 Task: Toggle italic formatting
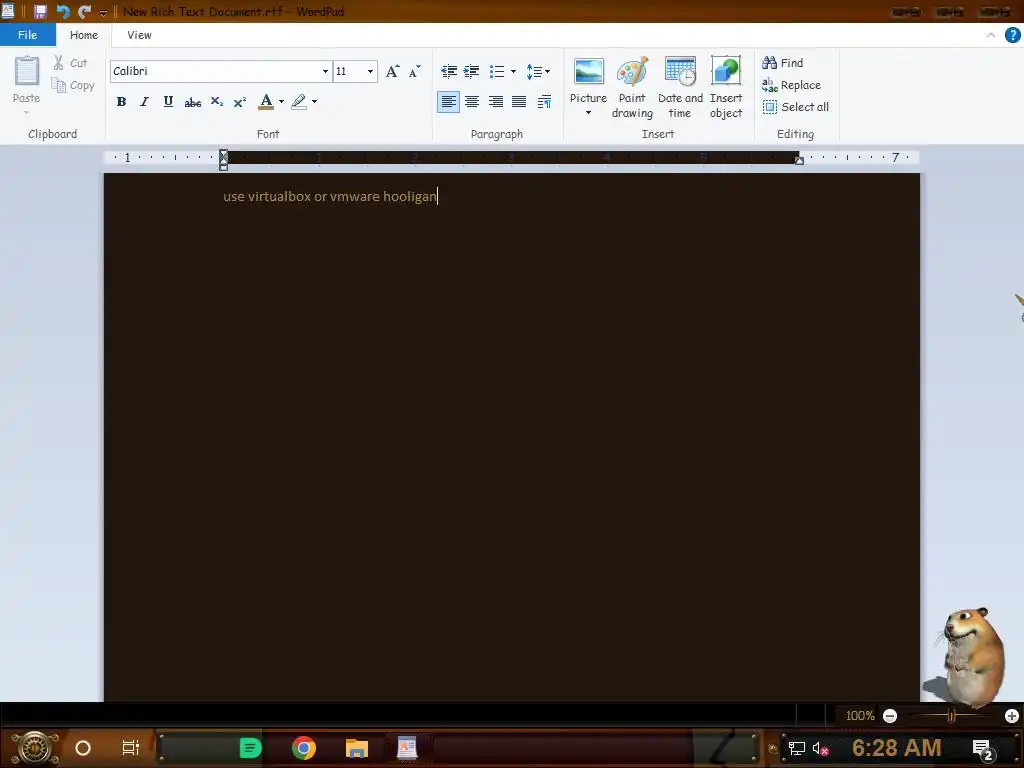pos(144,101)
